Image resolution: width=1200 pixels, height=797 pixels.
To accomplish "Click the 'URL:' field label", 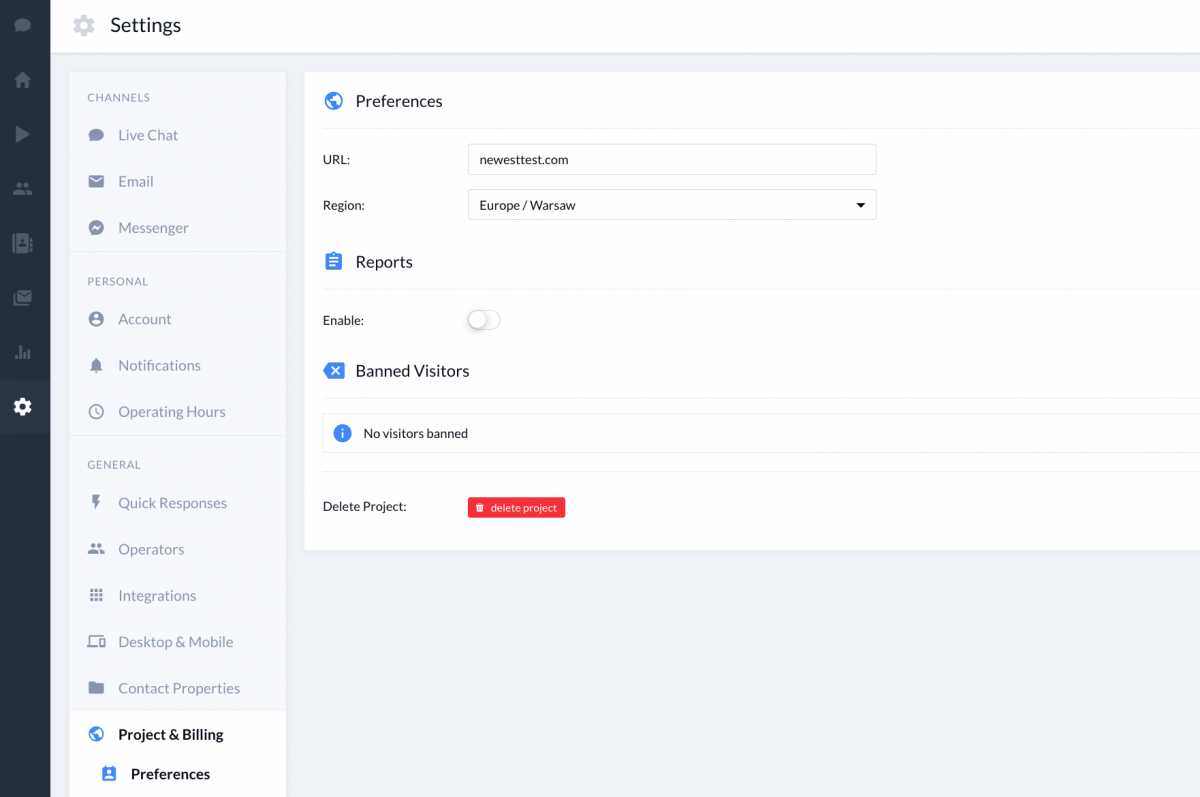I will click(x=336, y=160).
